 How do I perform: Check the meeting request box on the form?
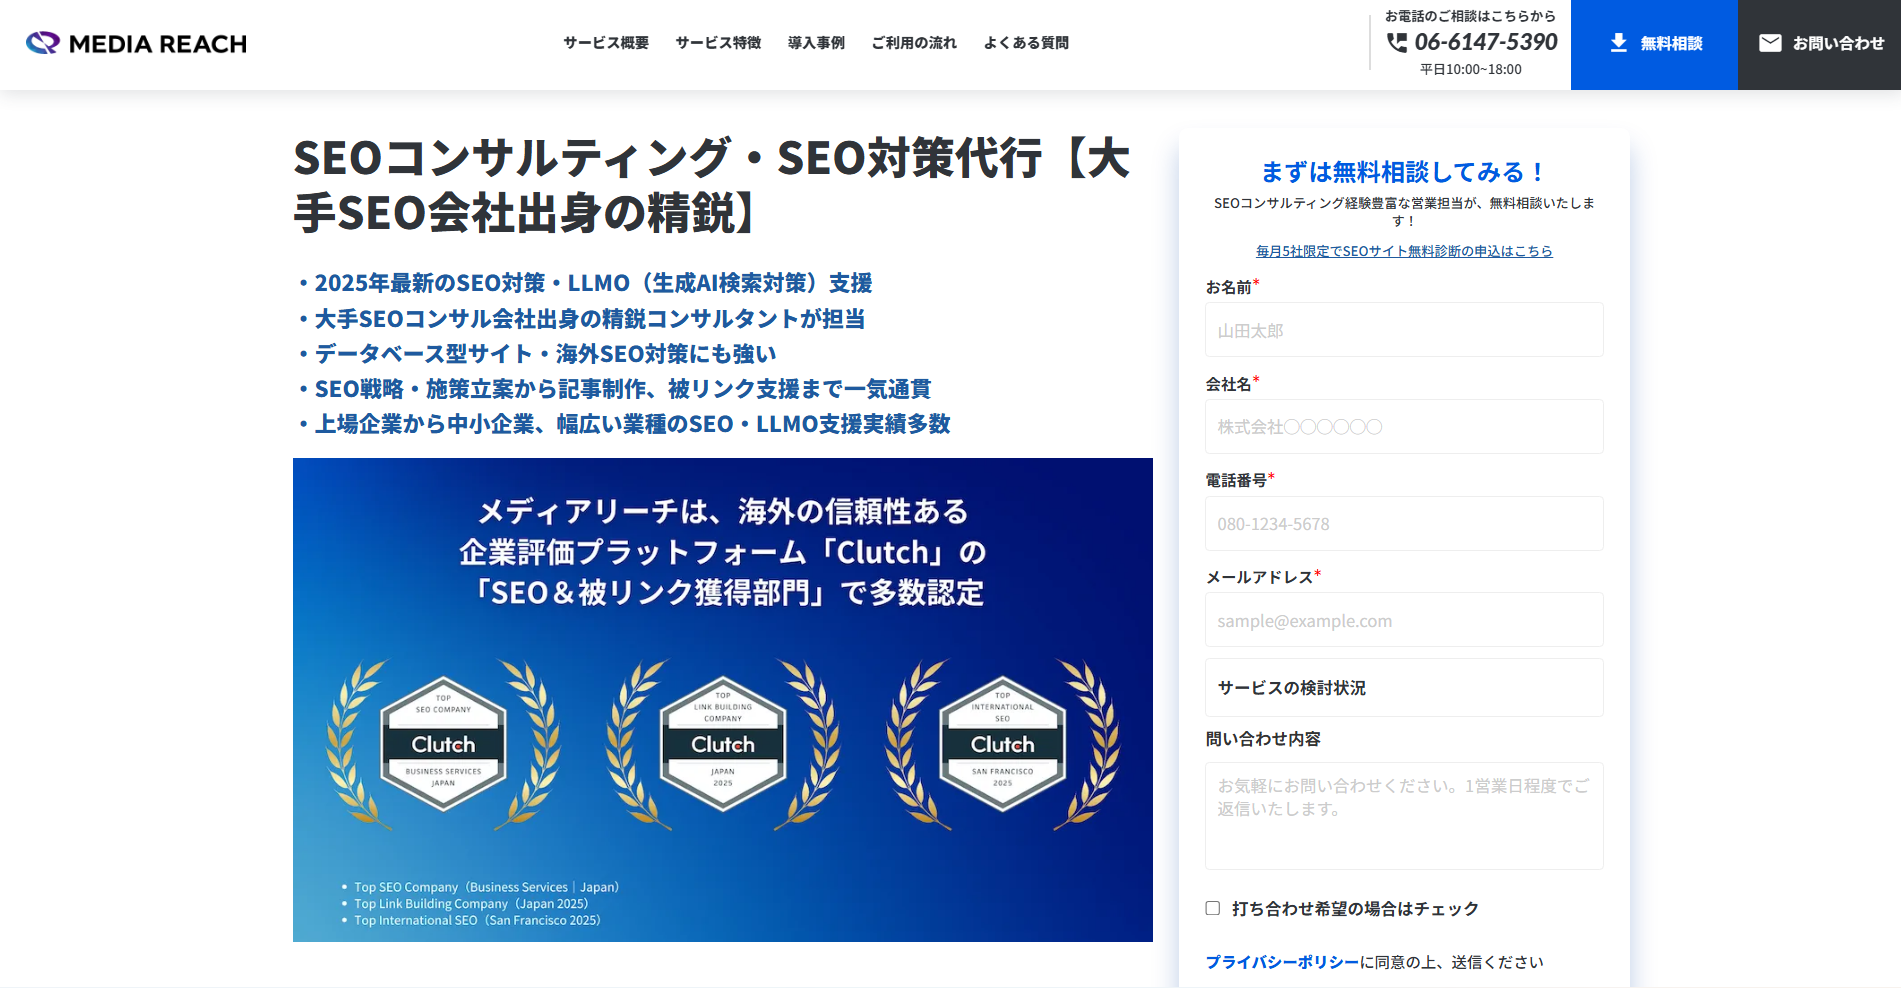click(x=1212, y=908)
